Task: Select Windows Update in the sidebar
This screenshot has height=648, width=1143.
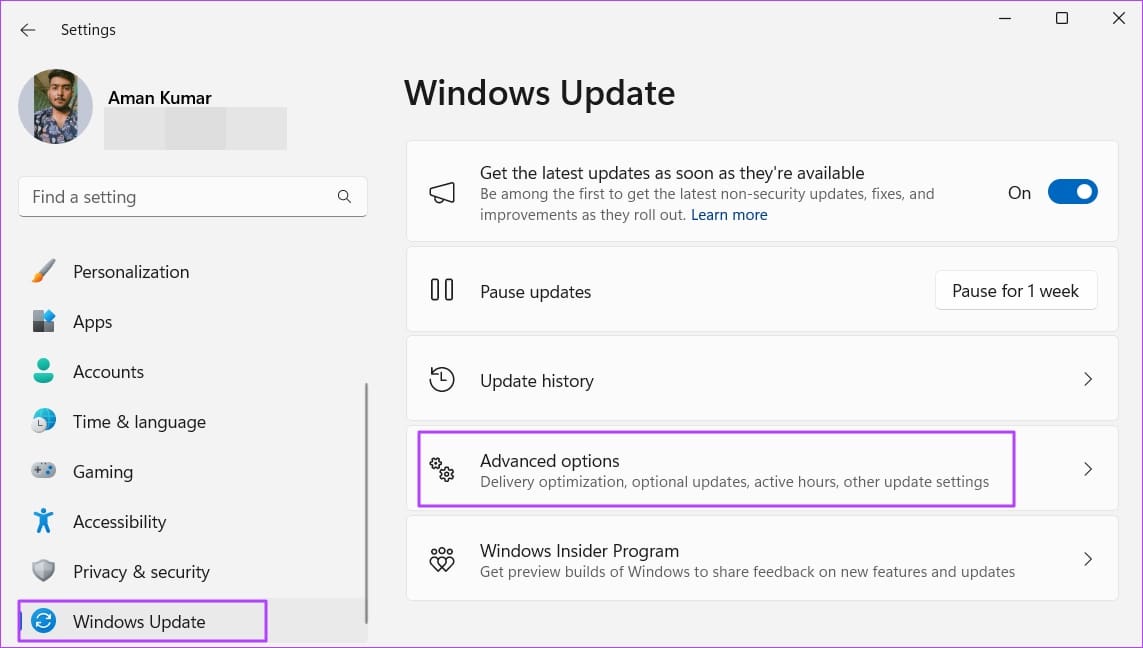Action: pos(140,621)
